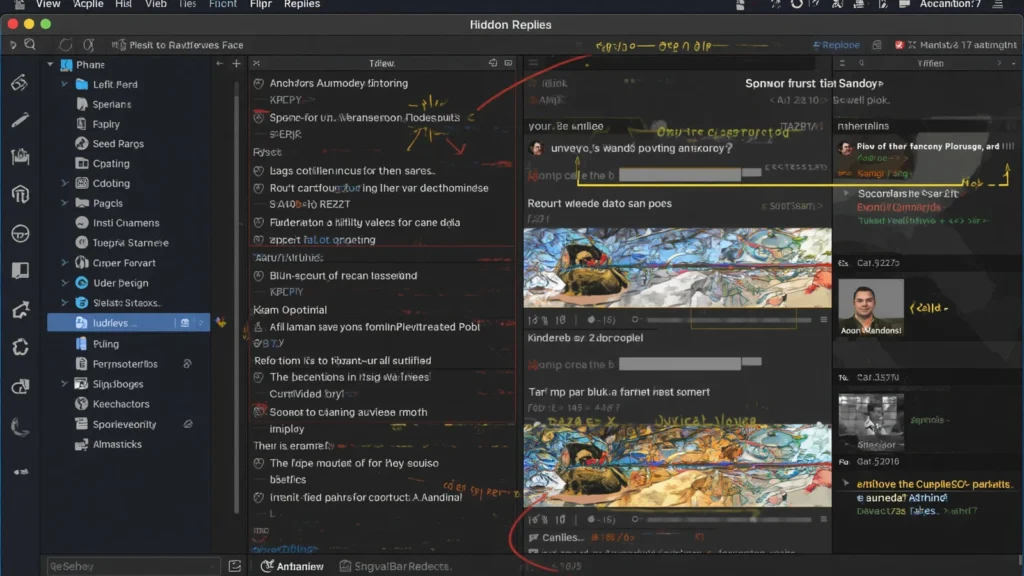Click the Tuepra Starnere item icon
This screenshot has width=1024, height=576.
(x=82, y=242)
